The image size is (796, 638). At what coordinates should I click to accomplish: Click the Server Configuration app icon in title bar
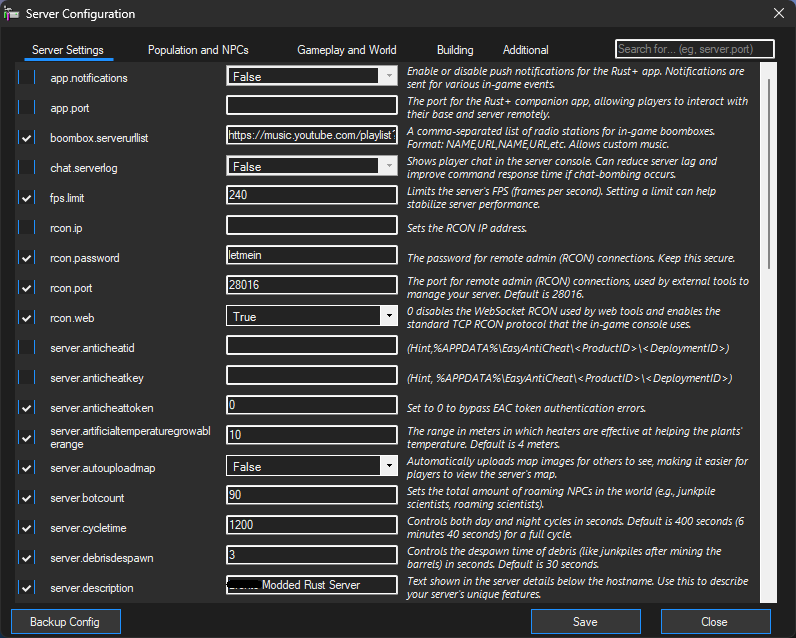pyautogui.click(x=11, y=14)
